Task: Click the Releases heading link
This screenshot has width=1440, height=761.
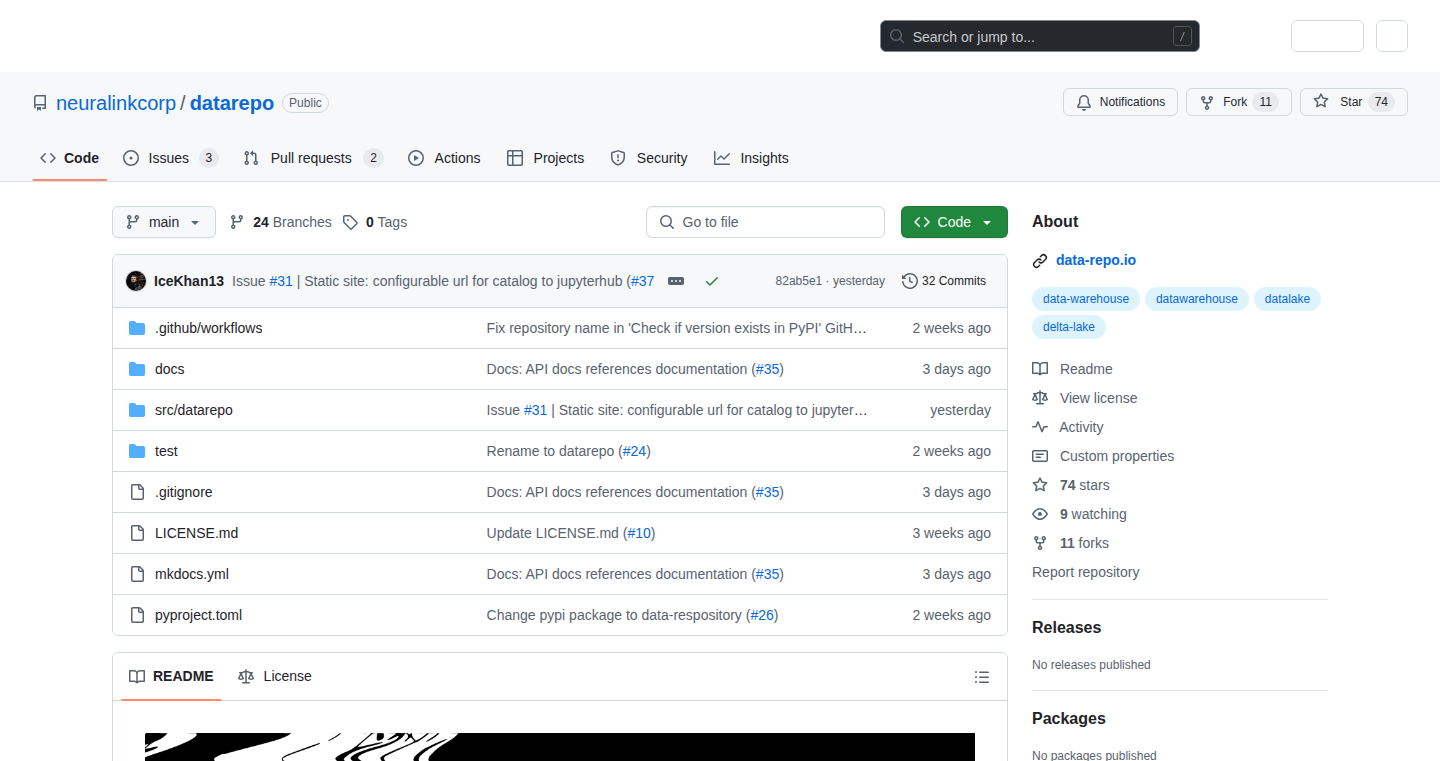Action: (x=1066, y=628)
